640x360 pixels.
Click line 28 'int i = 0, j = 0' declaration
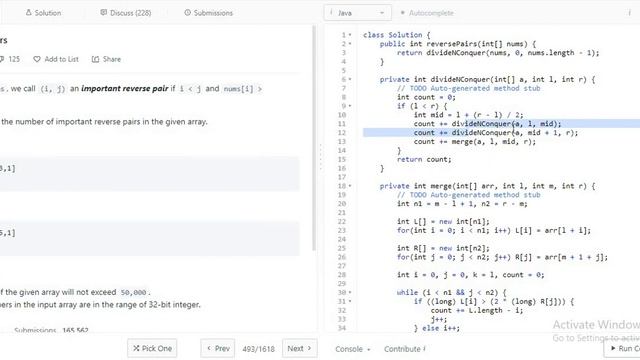(470, 275)
